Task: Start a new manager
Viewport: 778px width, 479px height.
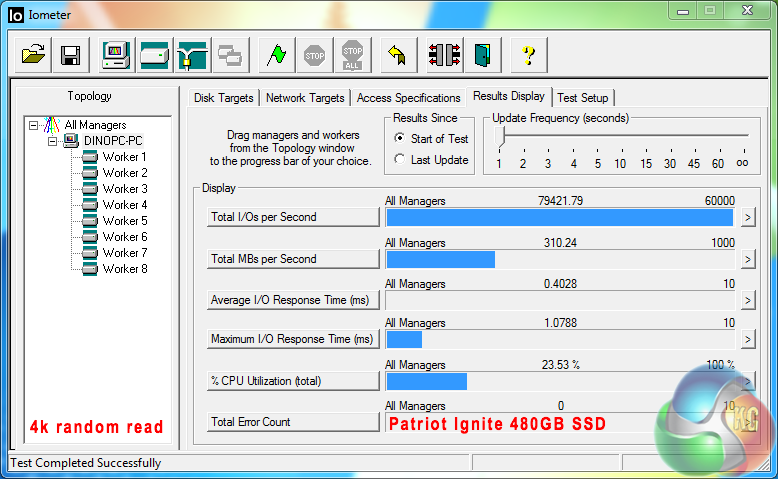Action: point(116,55)
